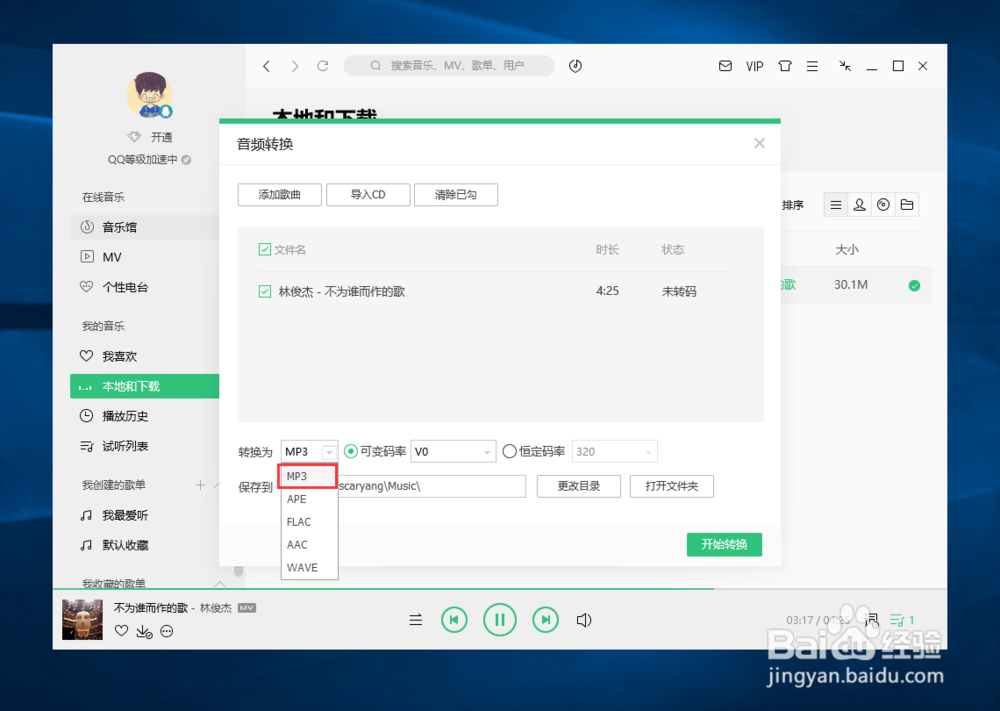Click the user avatar picture

click(x=149, y=95)
